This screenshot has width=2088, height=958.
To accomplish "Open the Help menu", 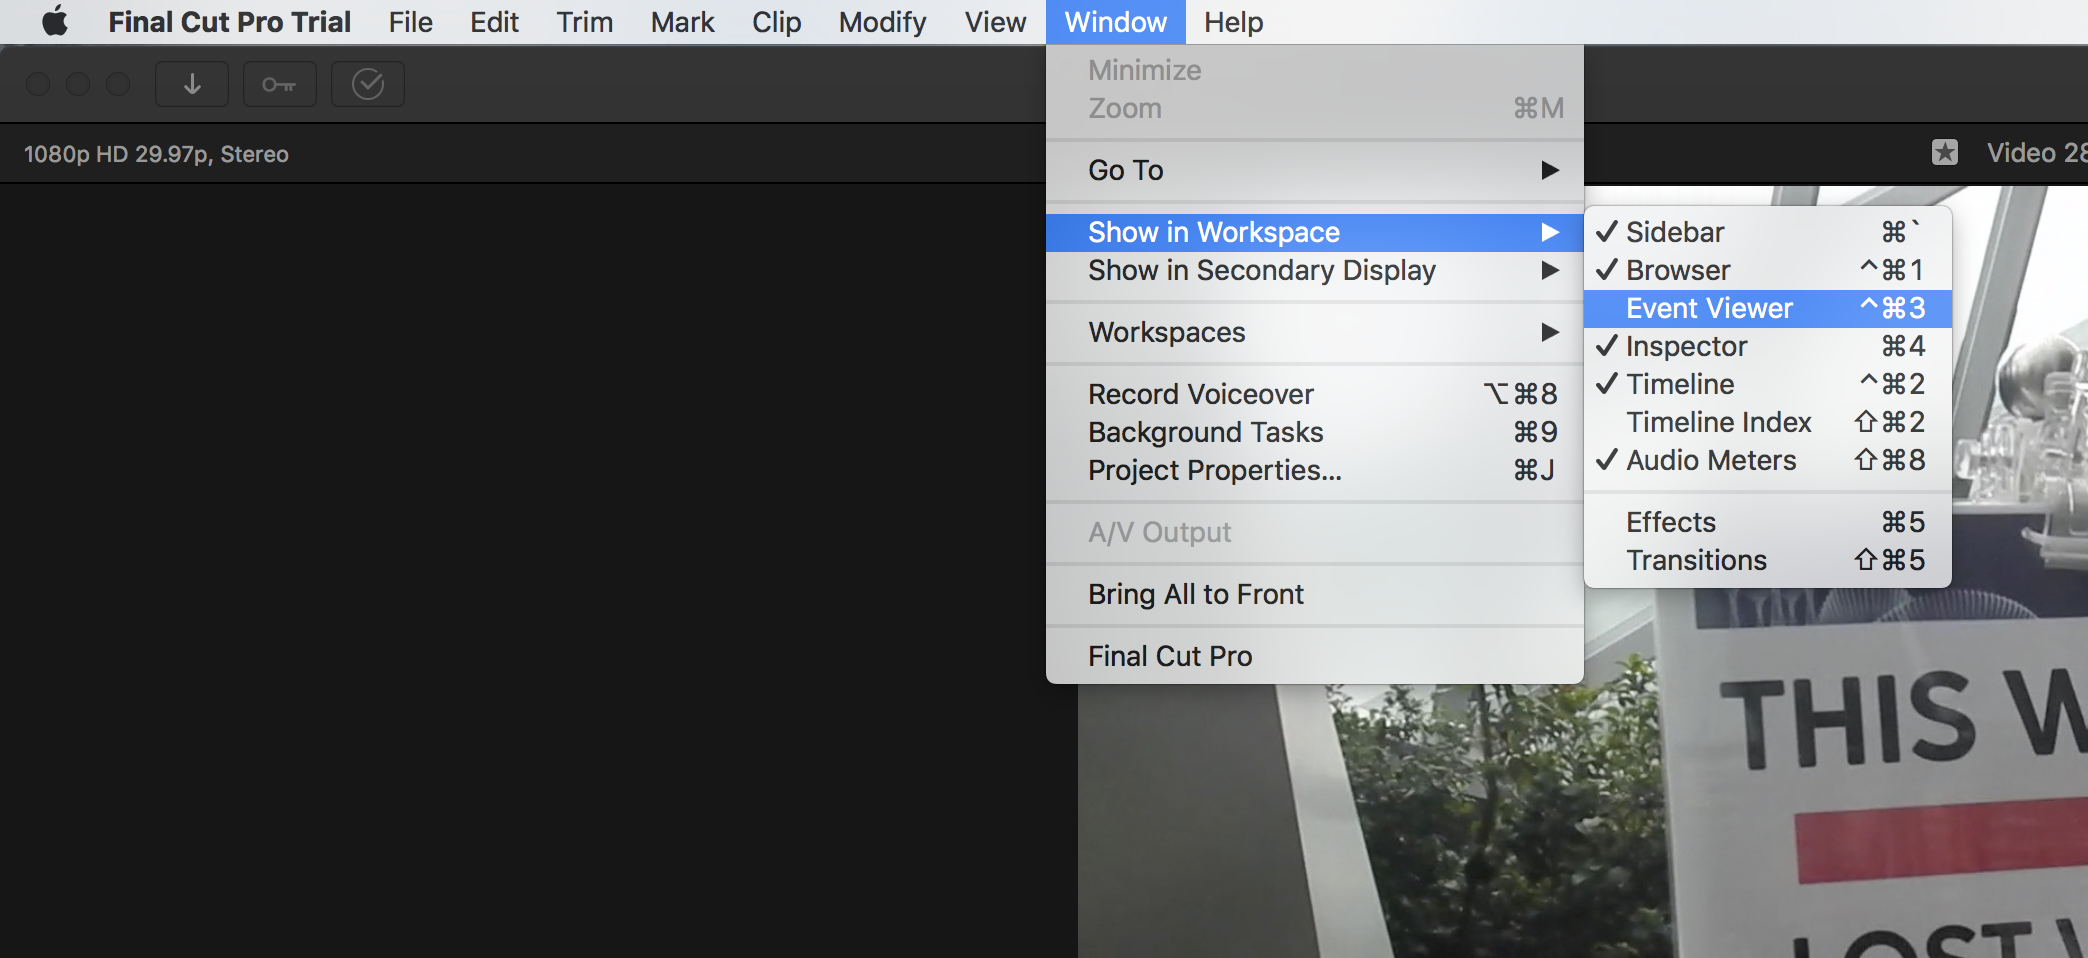I will click(x=1233, y=22).
